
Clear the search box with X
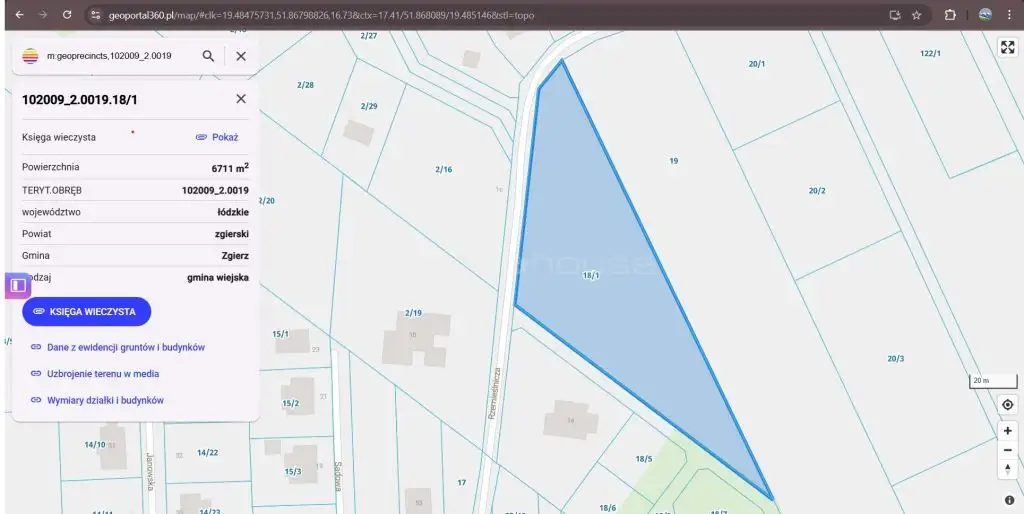tap(241, 56)
